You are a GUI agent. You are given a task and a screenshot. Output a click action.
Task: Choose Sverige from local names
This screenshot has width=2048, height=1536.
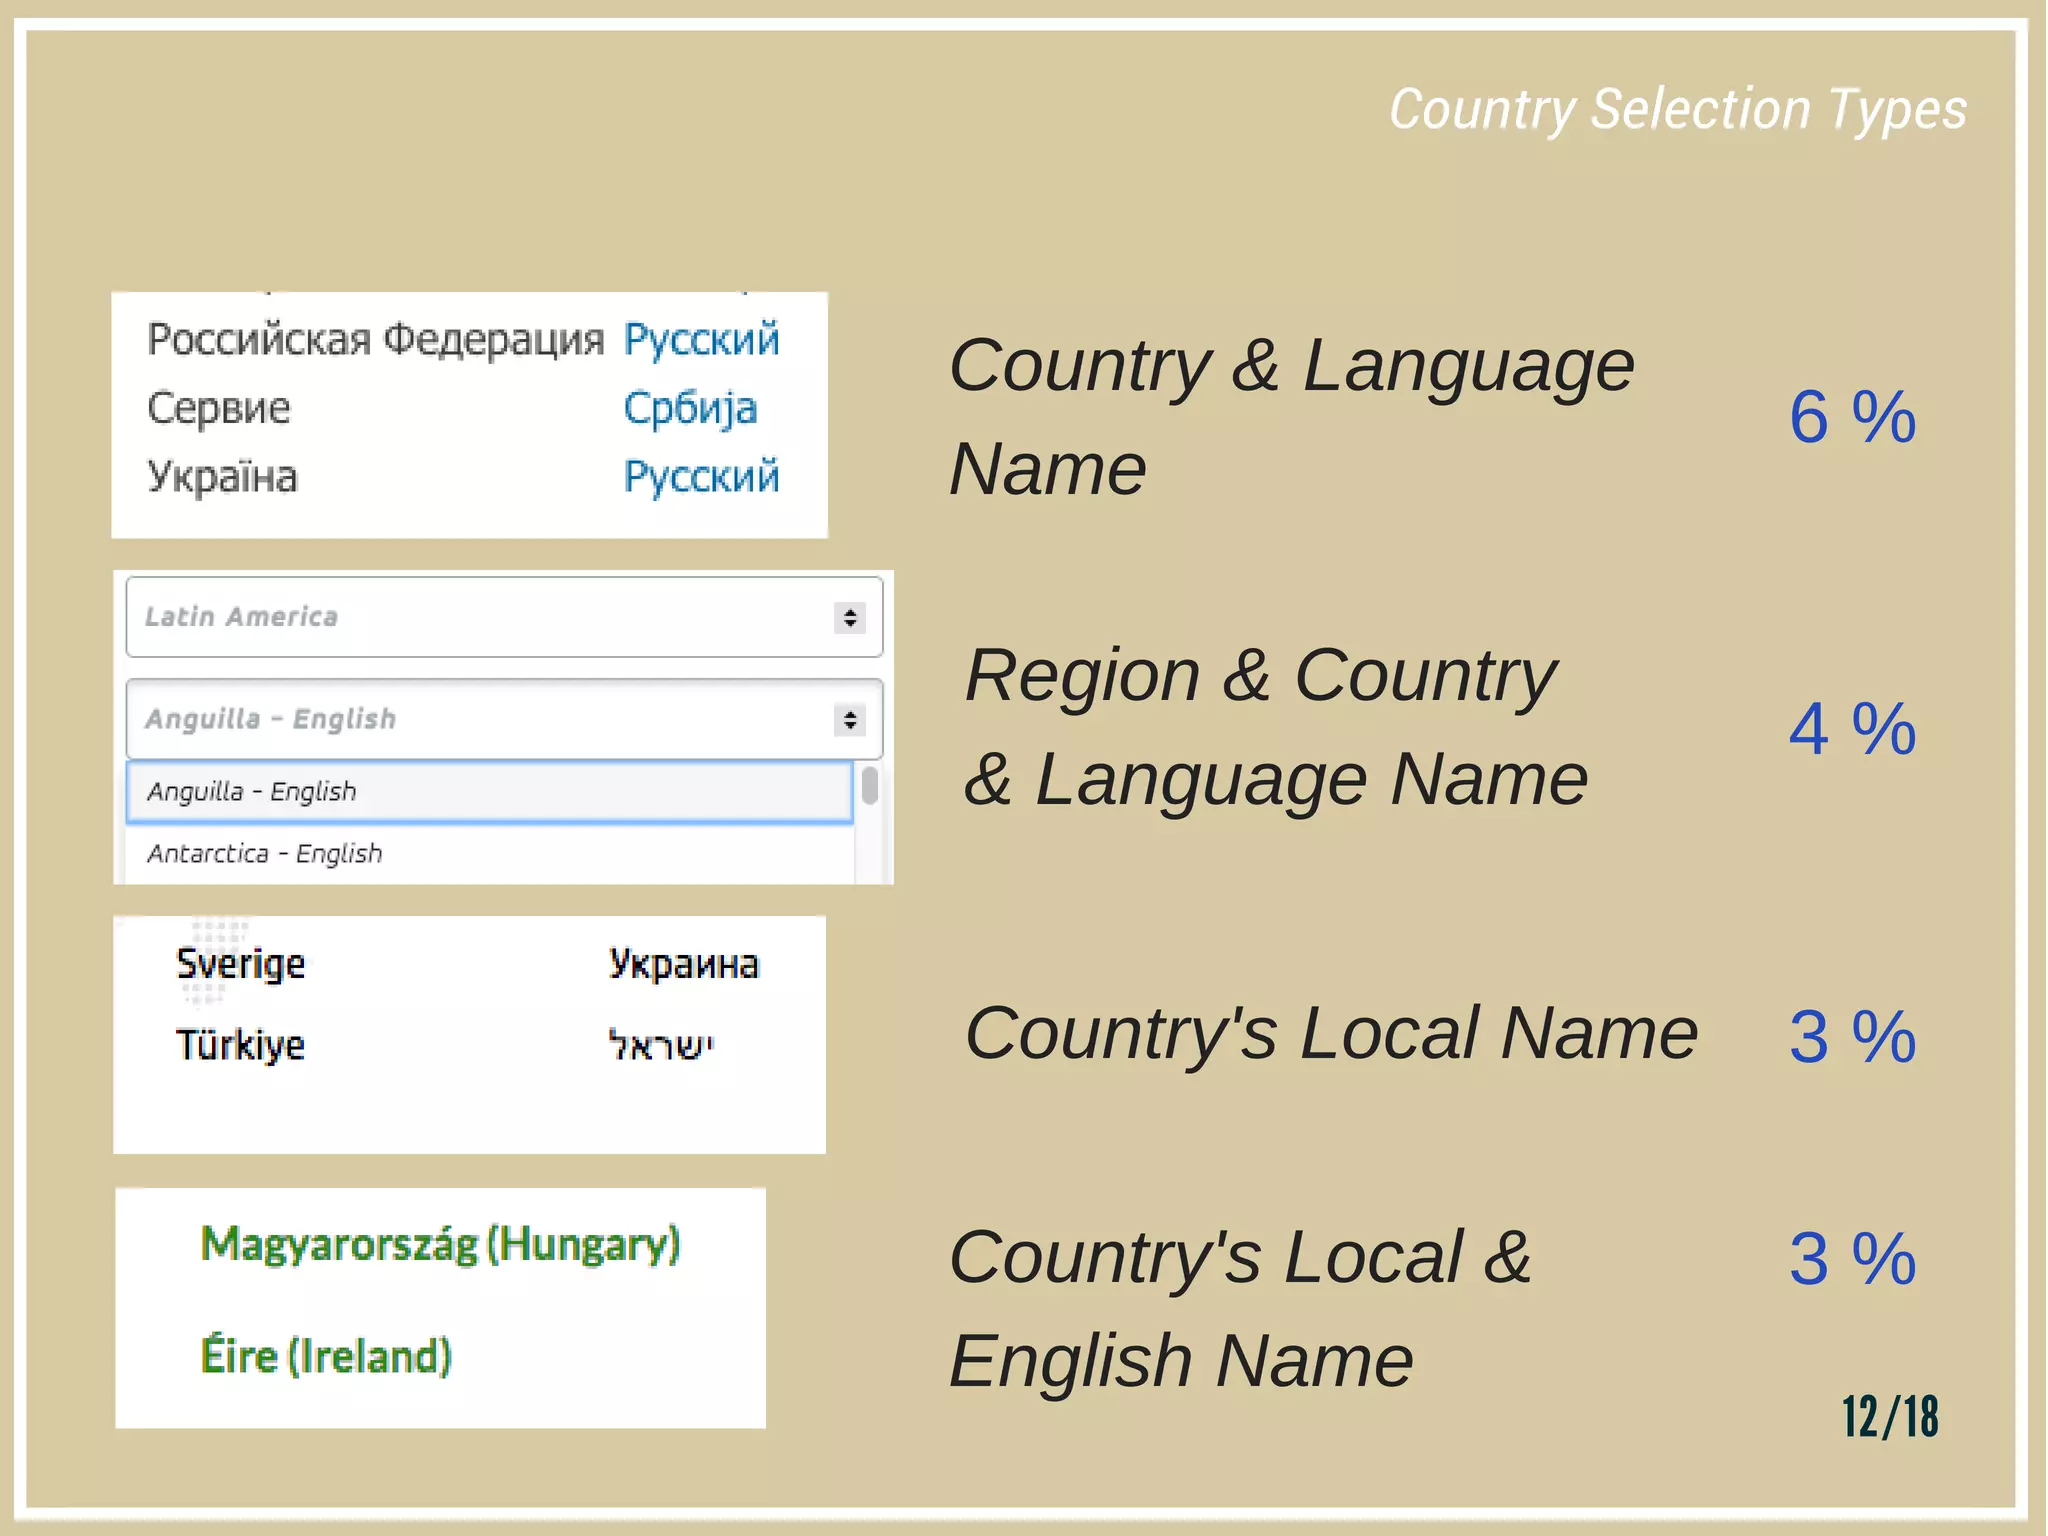pos(240,964)
